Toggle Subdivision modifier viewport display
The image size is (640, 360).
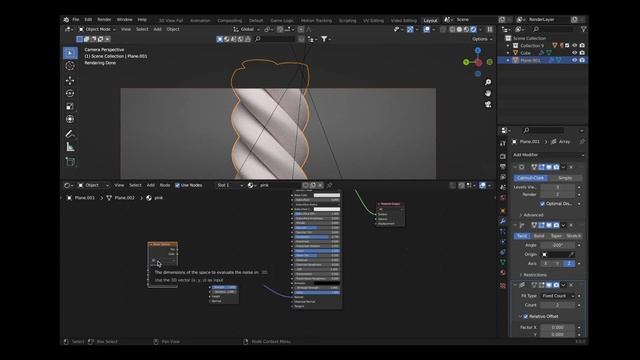click(x=549, y=167)
